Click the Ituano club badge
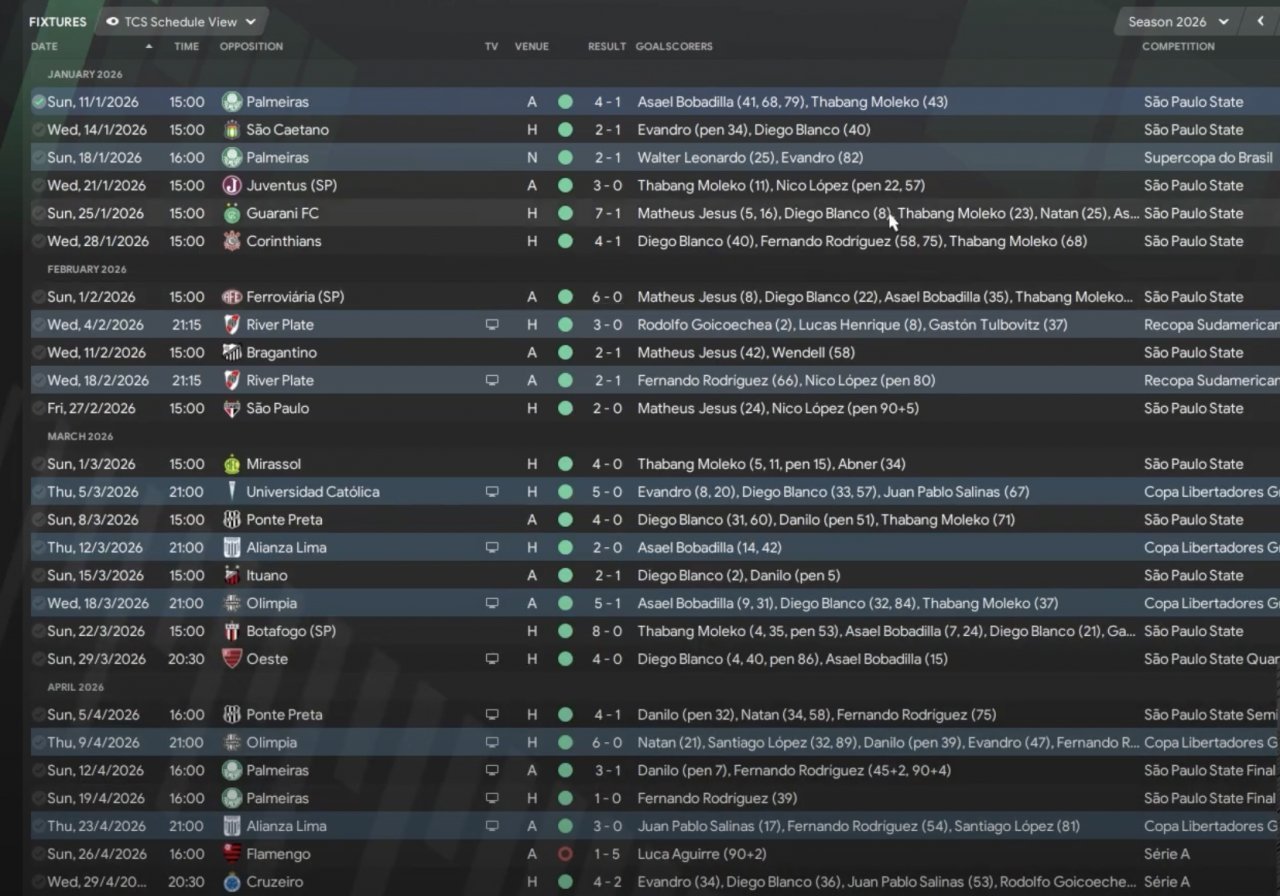1280x896 pixels. tap(231, 576)
